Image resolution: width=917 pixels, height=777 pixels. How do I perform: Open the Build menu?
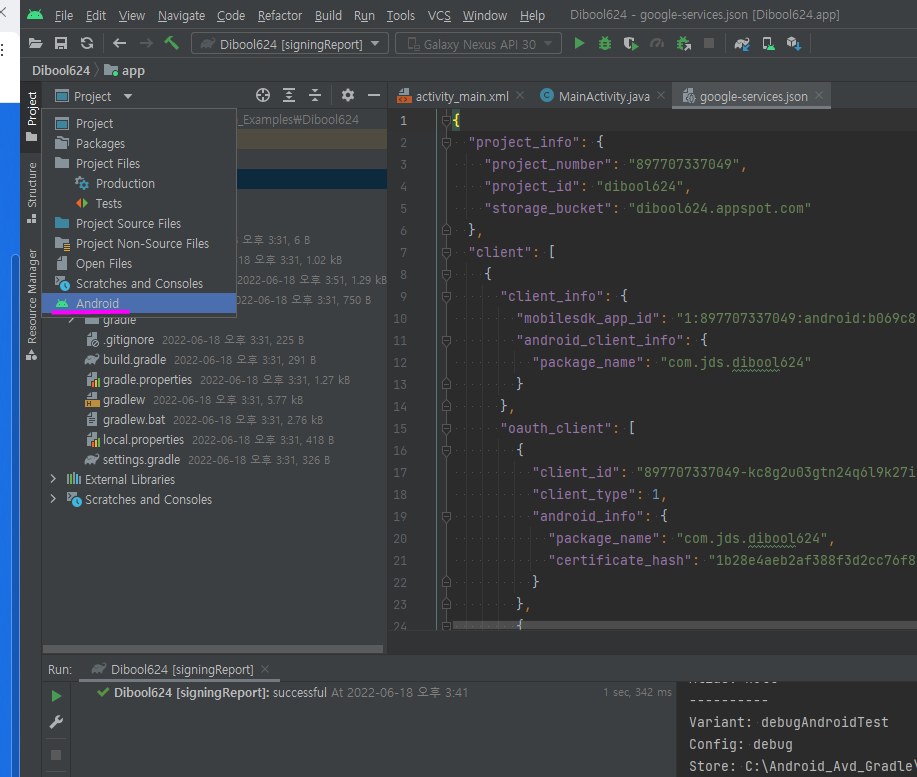click(328, 16)
